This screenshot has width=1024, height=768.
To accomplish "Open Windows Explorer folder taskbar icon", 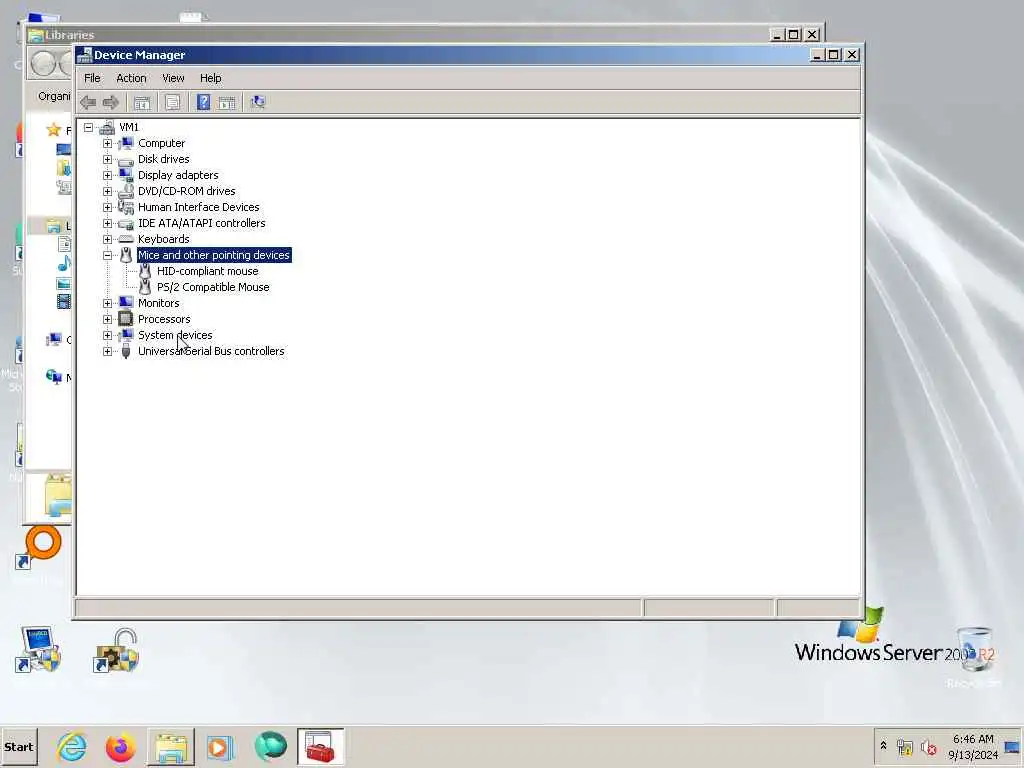I will tap(170, 746).
